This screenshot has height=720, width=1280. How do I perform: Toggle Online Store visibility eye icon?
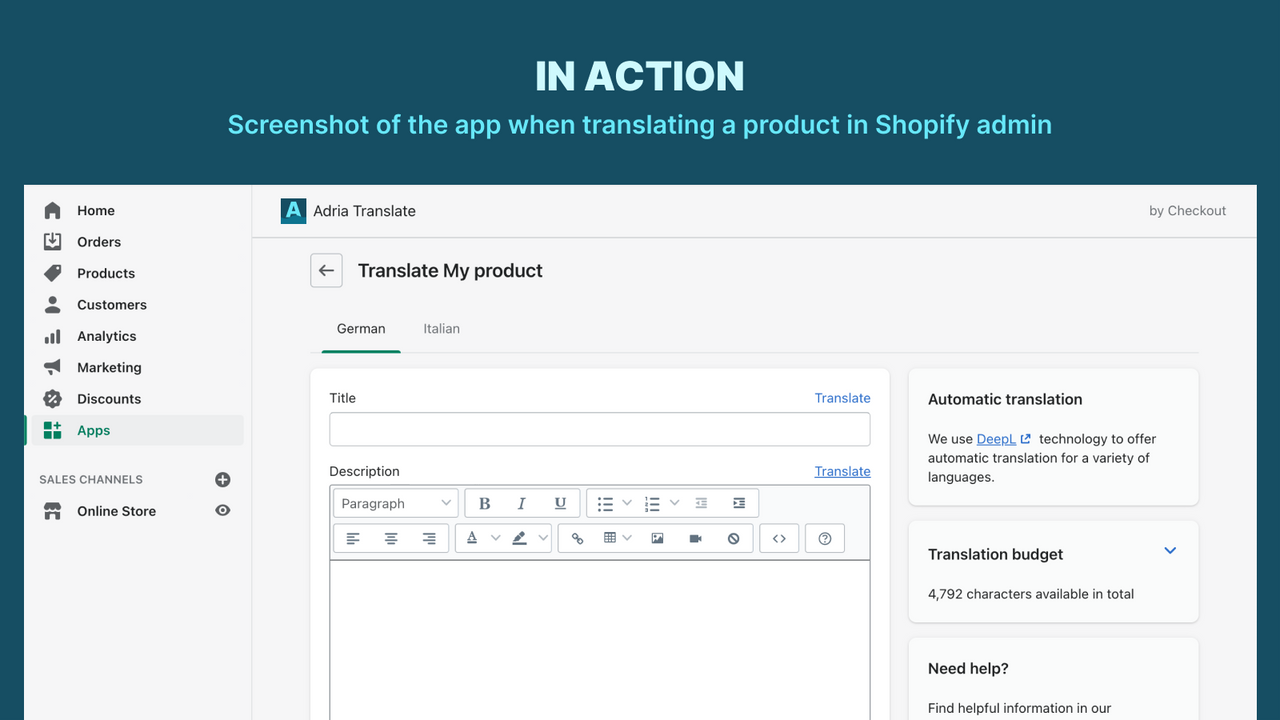(x=222, y=510)
